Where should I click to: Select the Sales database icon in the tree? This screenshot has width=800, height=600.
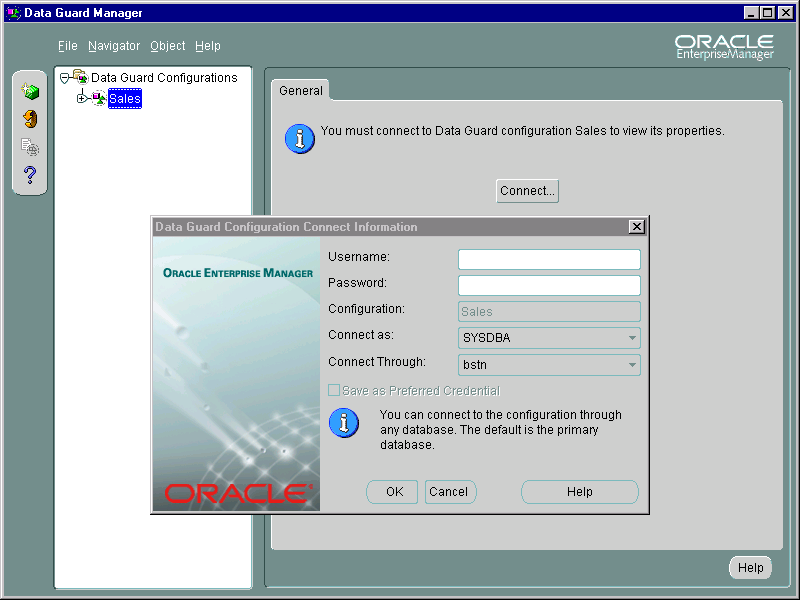[98, 98]
